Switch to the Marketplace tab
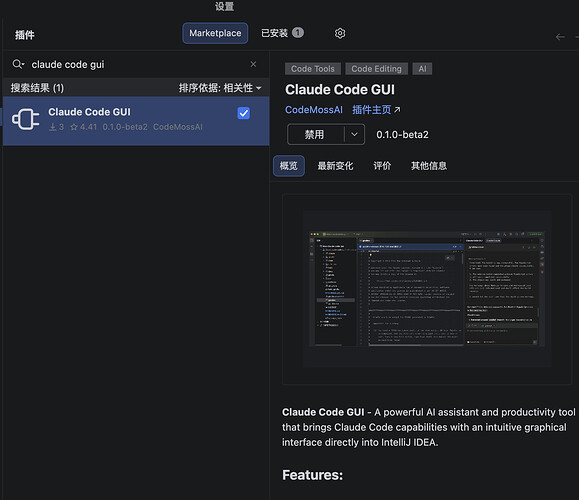Viewport: 579px width, 500px height. pyautogui.click(x=215, y=33)
